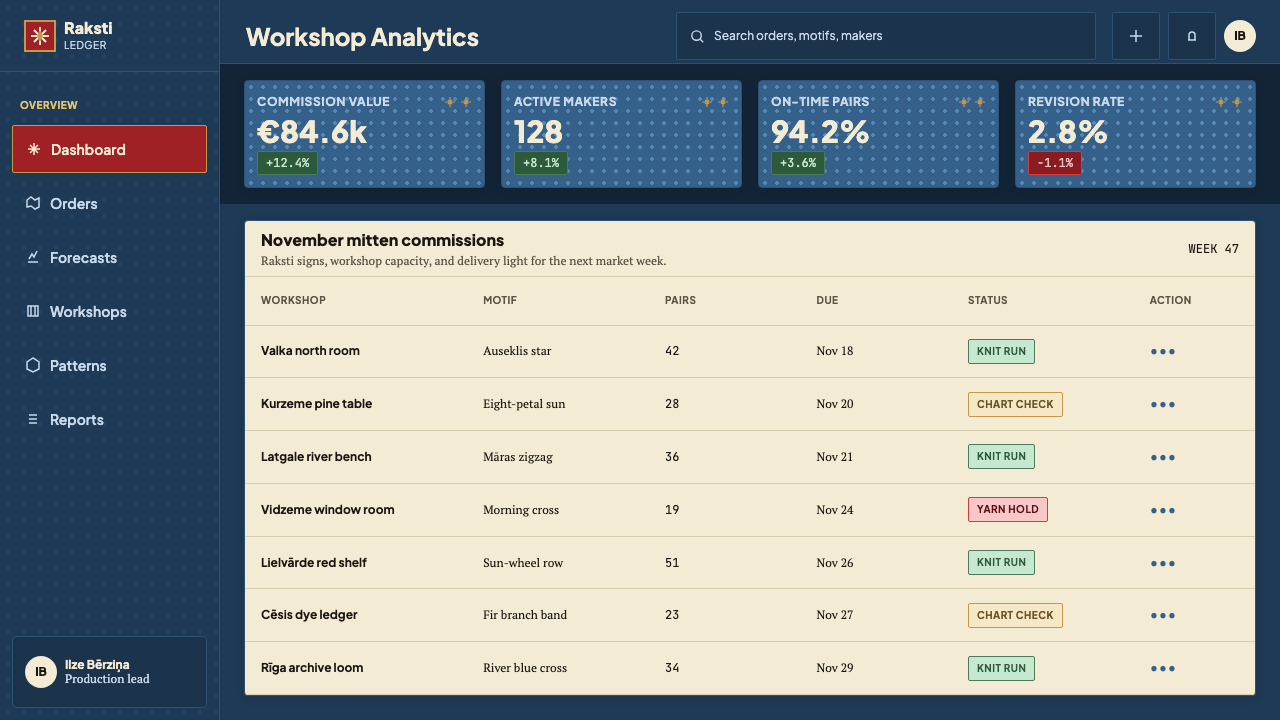Open actions menu for Valka north room
Image resolution: width=1280 pixels, height=720 pixels.
pos(1163,352)
